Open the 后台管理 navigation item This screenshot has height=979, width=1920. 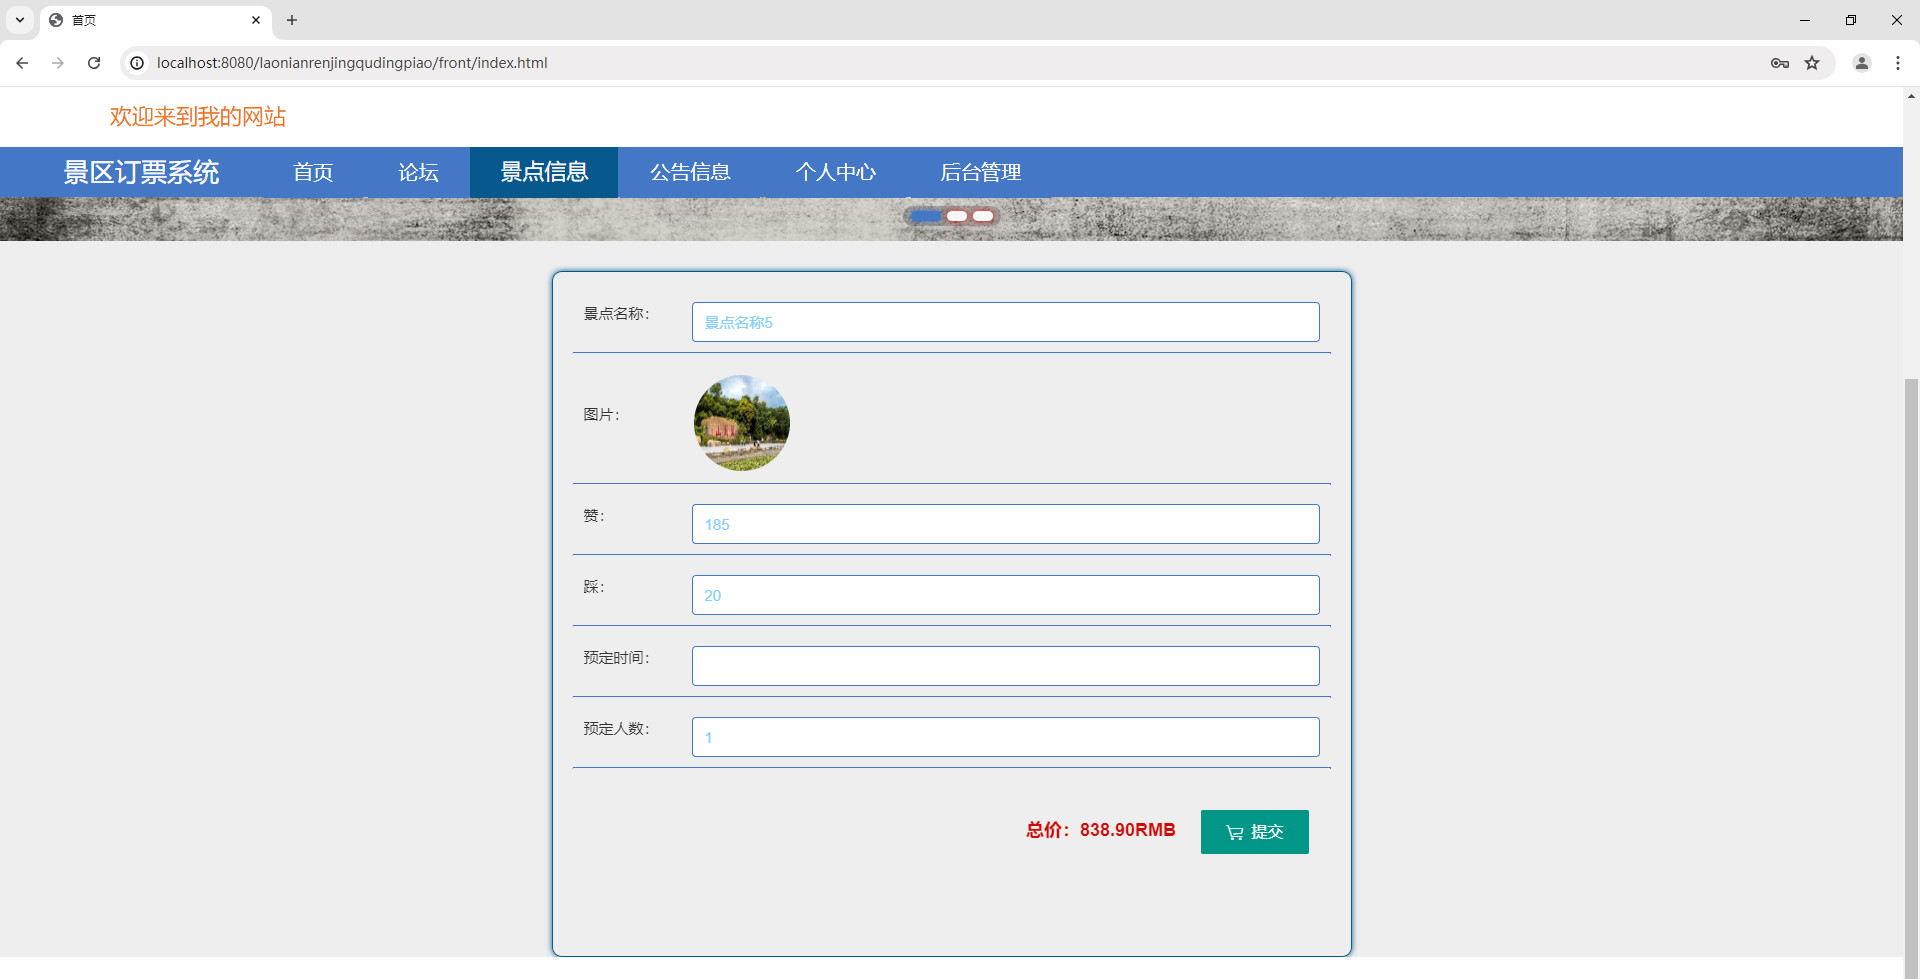pos(980,172)
